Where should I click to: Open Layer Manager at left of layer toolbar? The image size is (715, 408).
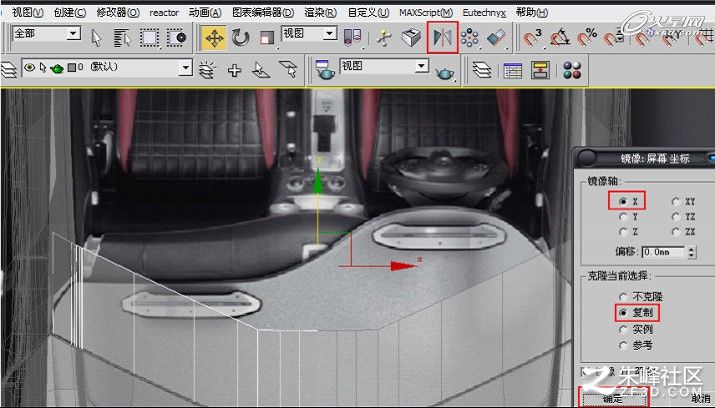(x=9, y=70)
